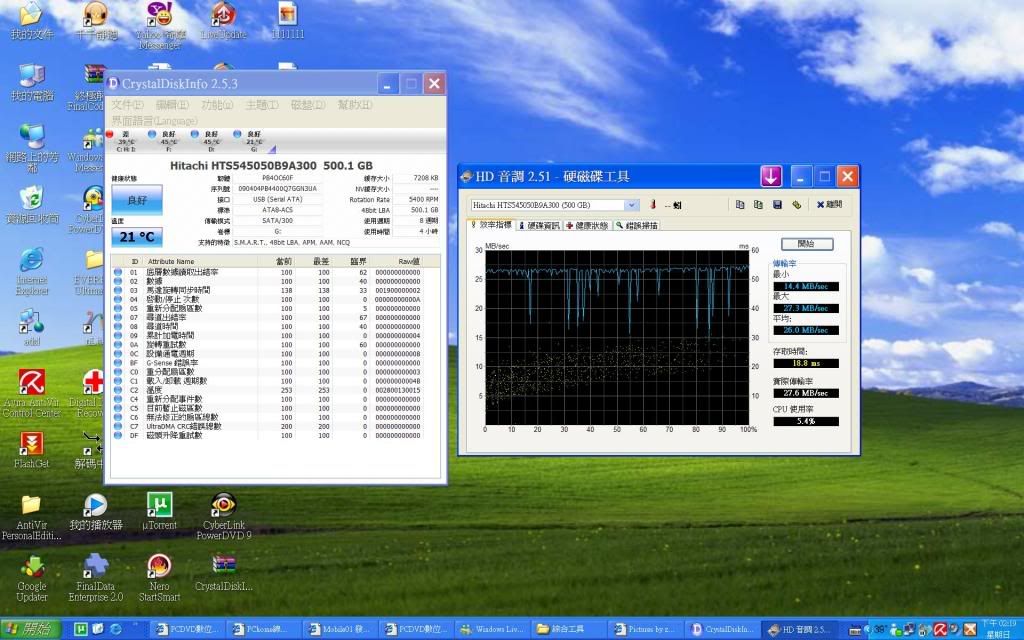Open the FlashGet desktop icon

pyautogui.click(x=31, y=449)
